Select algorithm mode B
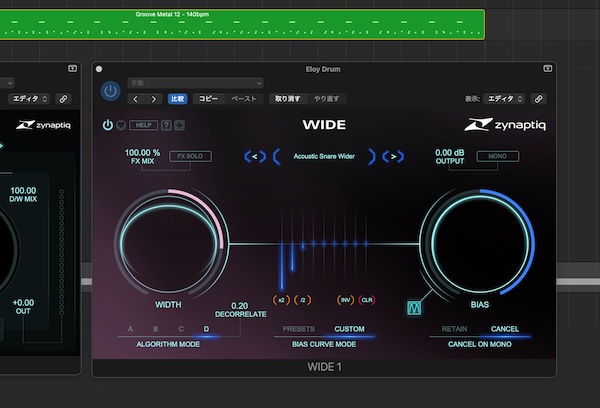The image size is (600, 408). point(156,329)
